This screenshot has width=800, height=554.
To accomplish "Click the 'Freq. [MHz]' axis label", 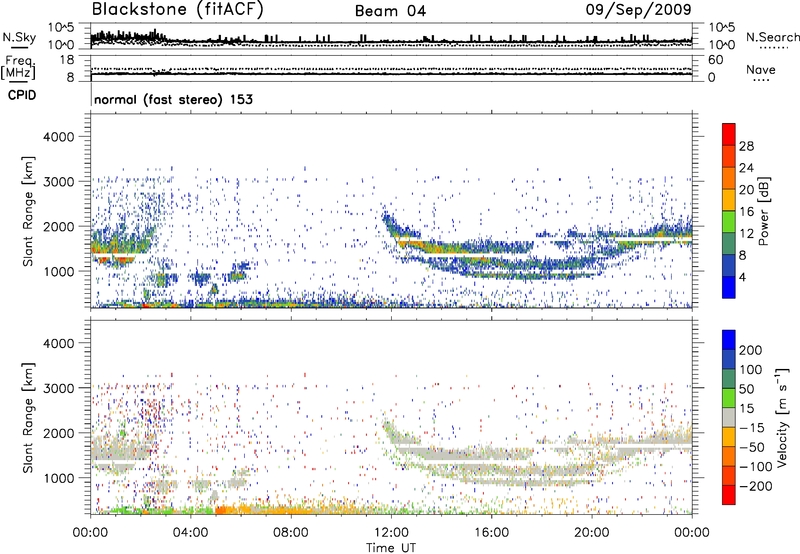I will 18,68.
